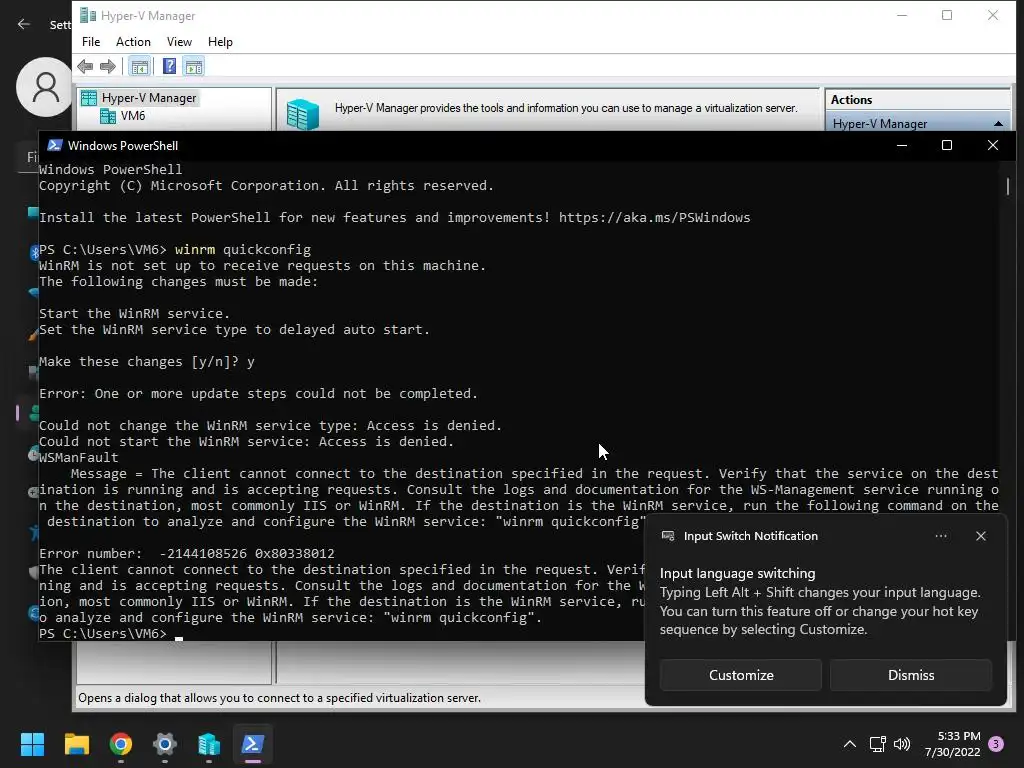Minimize the Hyper-V Manager window
1024x768 pixels.
click(902, 15)
